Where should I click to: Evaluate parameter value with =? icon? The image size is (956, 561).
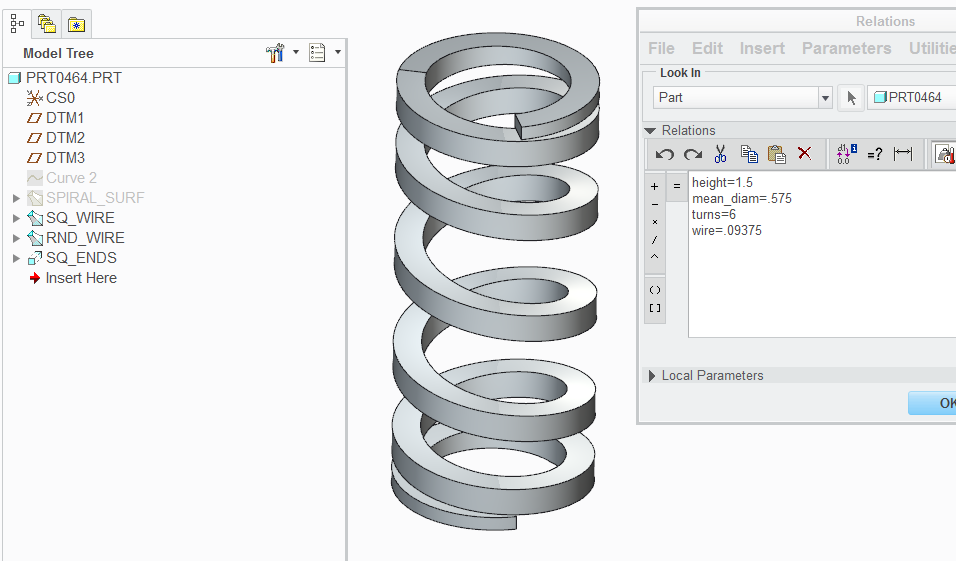coord(875,154)
